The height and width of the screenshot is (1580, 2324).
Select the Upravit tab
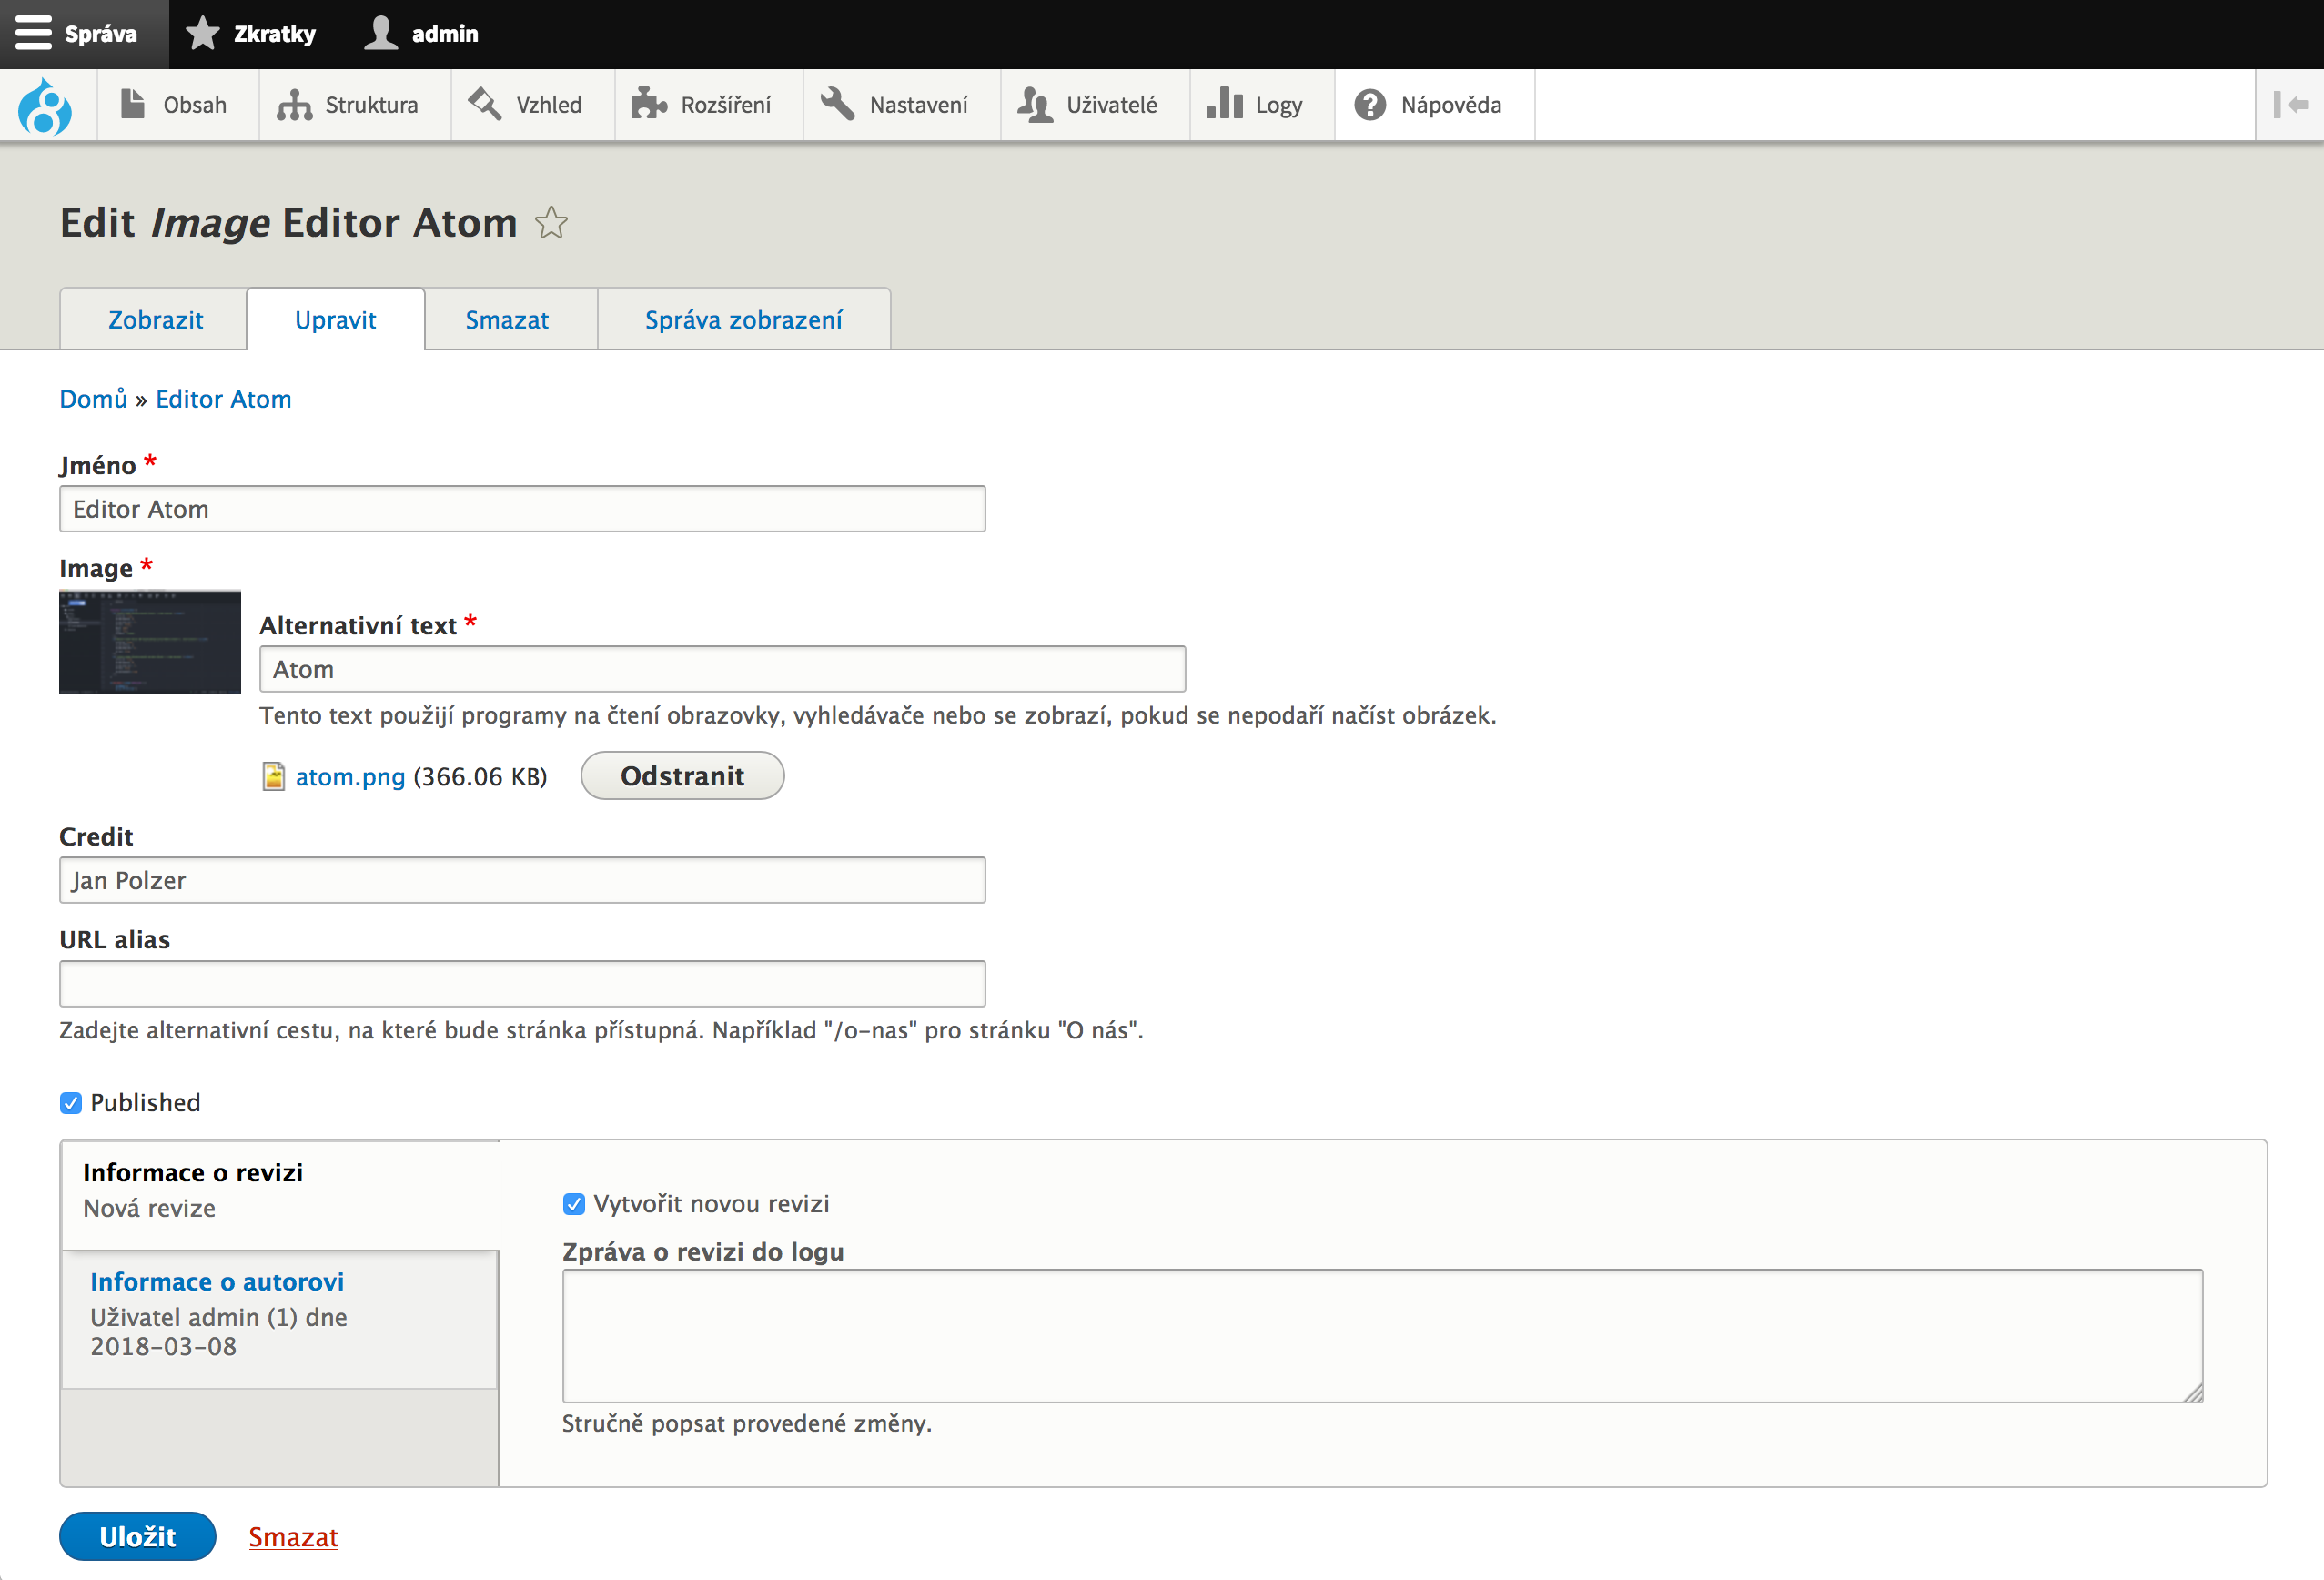335,320
